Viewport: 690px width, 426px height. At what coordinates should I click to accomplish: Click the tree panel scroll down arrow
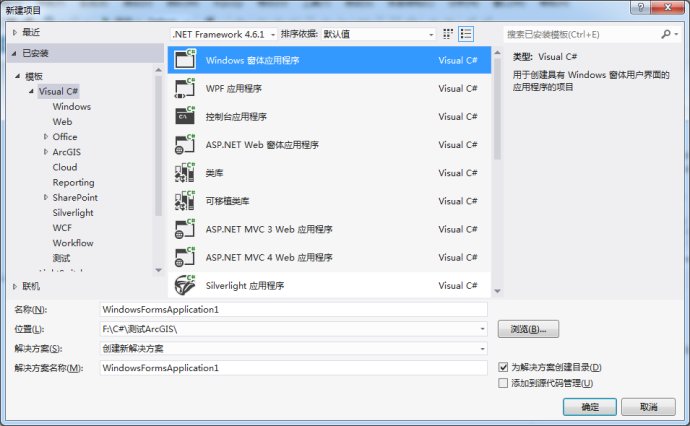[x=158, y=270]
